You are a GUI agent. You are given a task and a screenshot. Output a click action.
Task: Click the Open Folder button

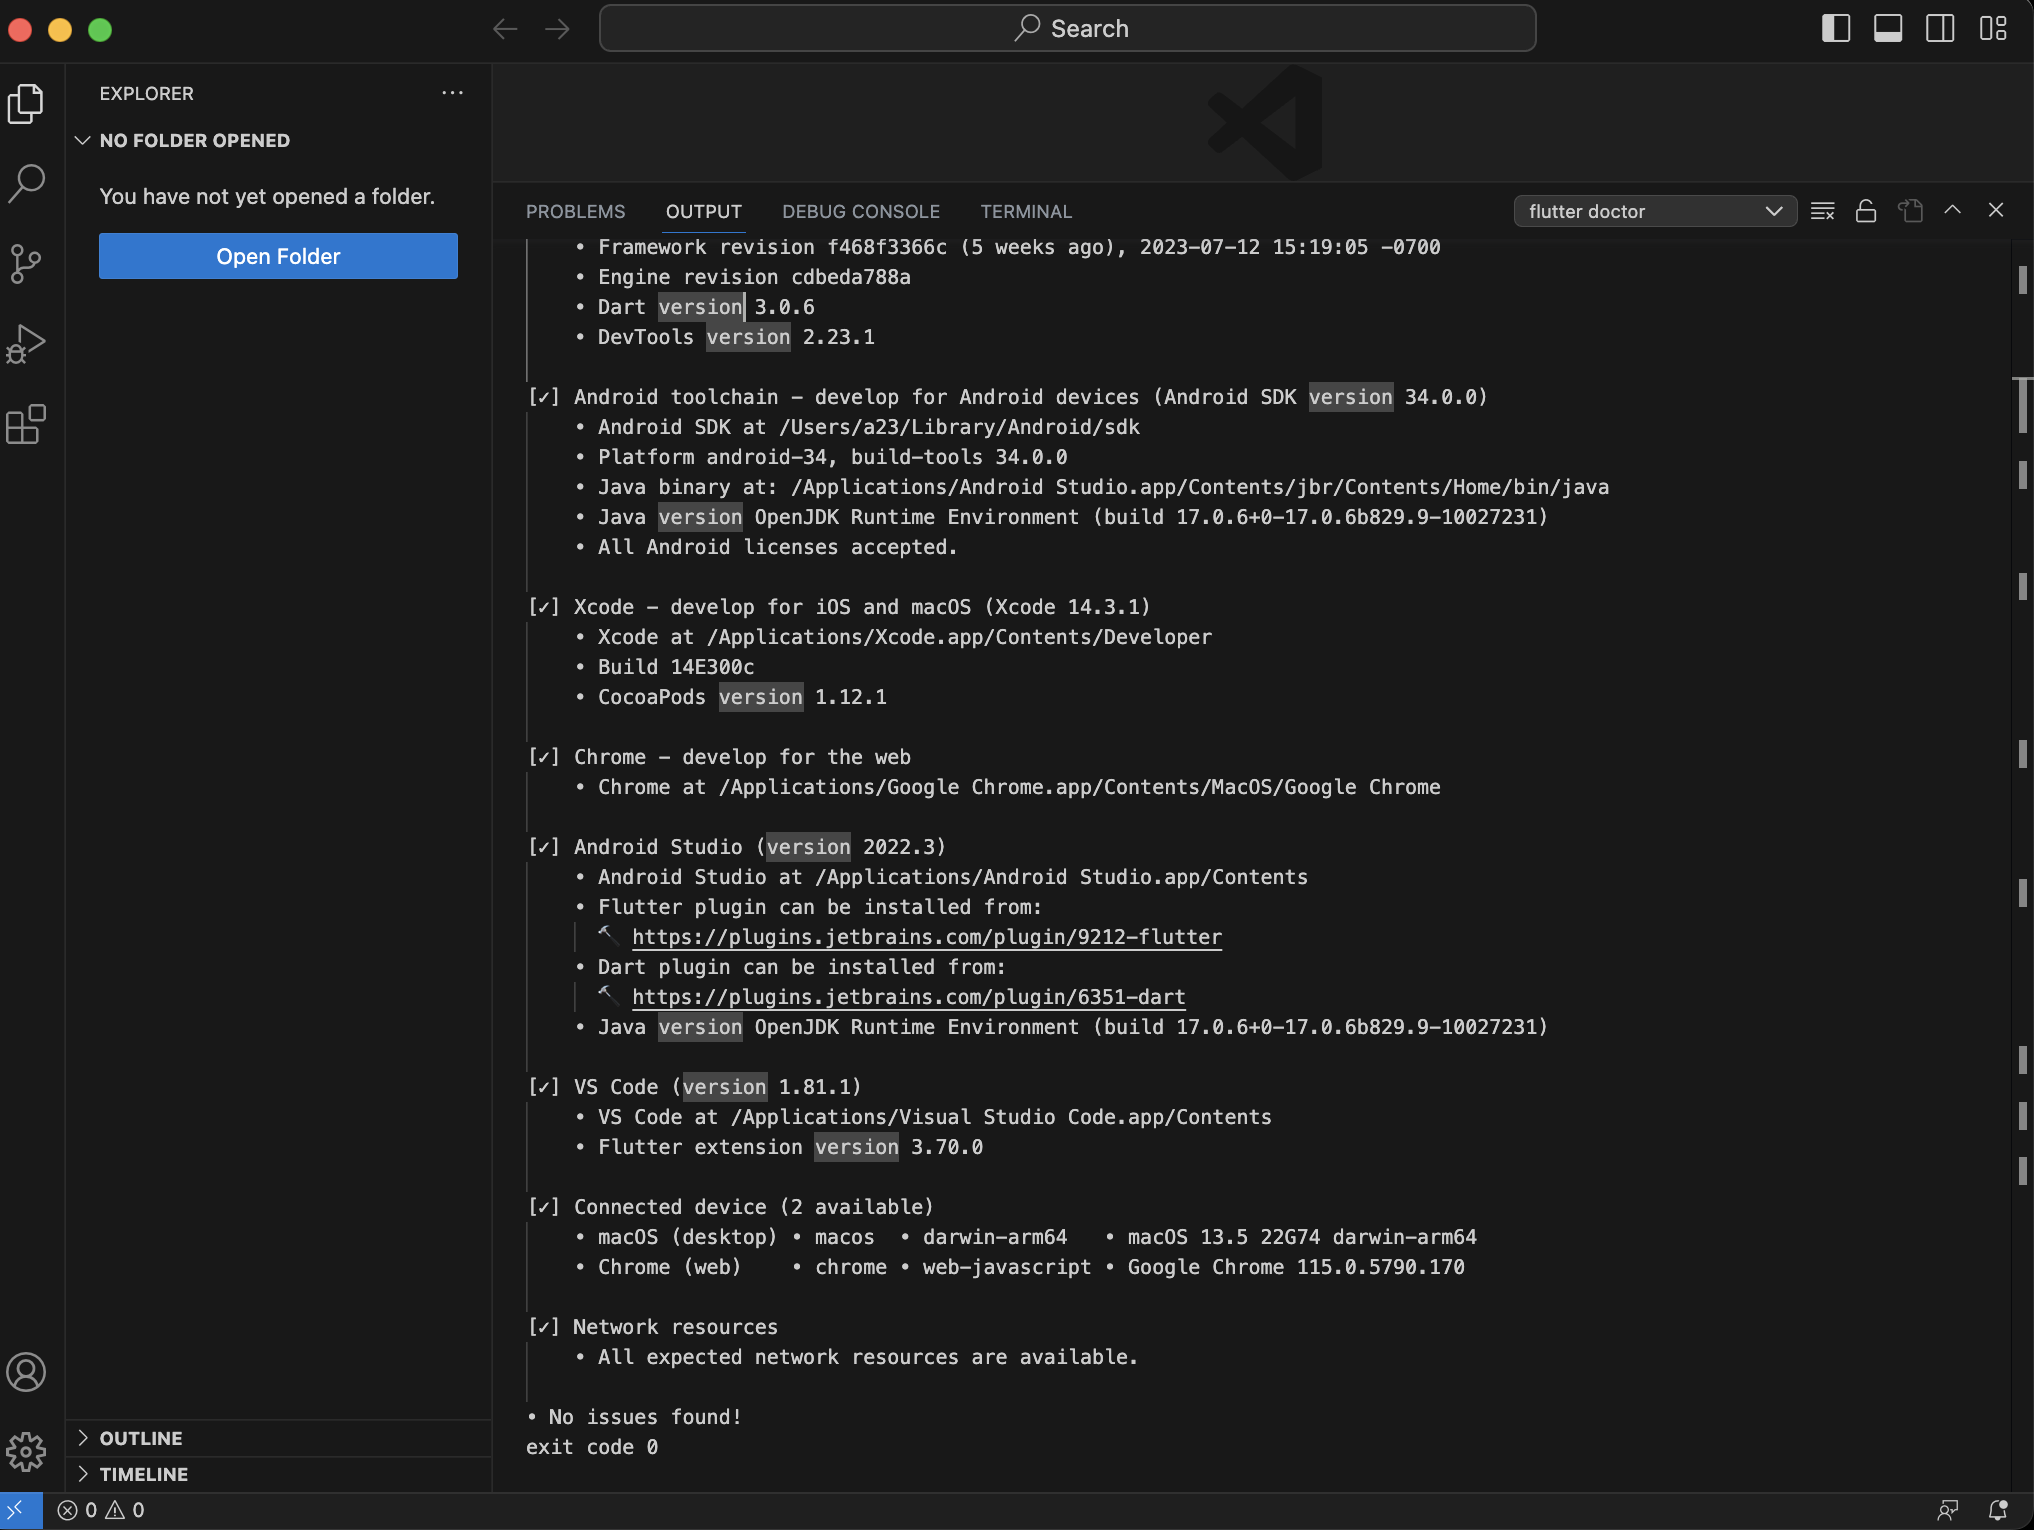click(278, 256)
